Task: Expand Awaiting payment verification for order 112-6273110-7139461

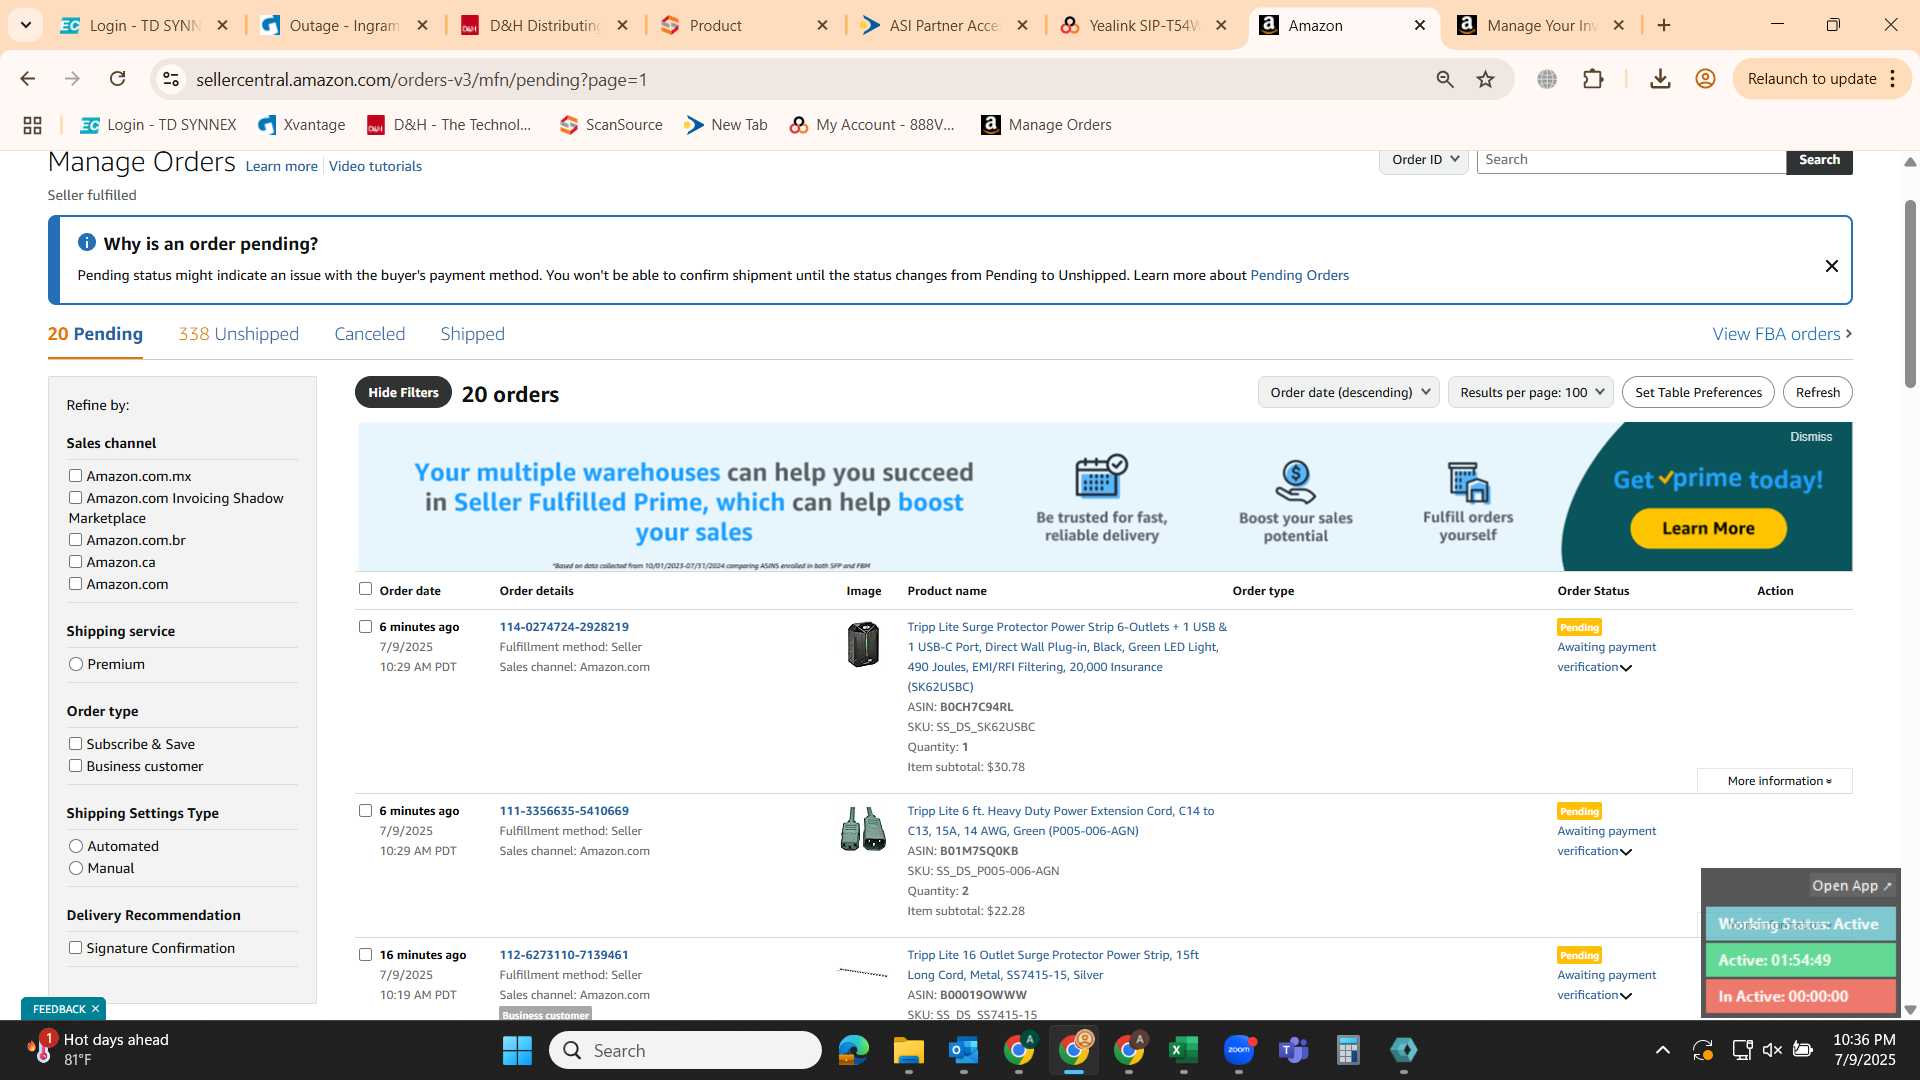Action: click(x=1626, y=996)
